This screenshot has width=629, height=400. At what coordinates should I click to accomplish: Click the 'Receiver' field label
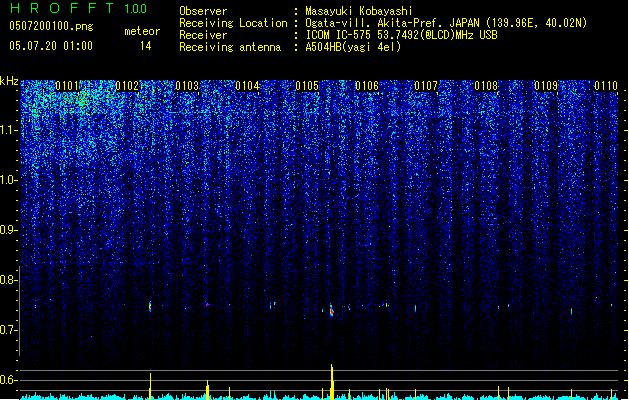[x=203, y=35]
